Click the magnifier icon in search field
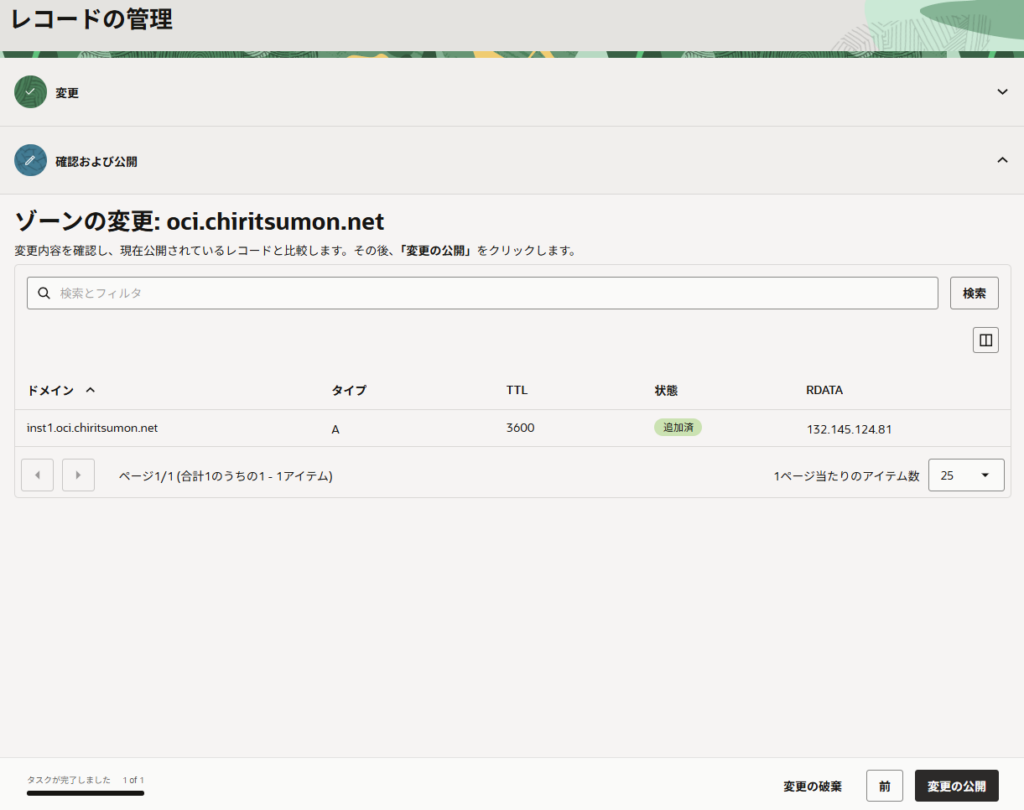 (43, 293)
